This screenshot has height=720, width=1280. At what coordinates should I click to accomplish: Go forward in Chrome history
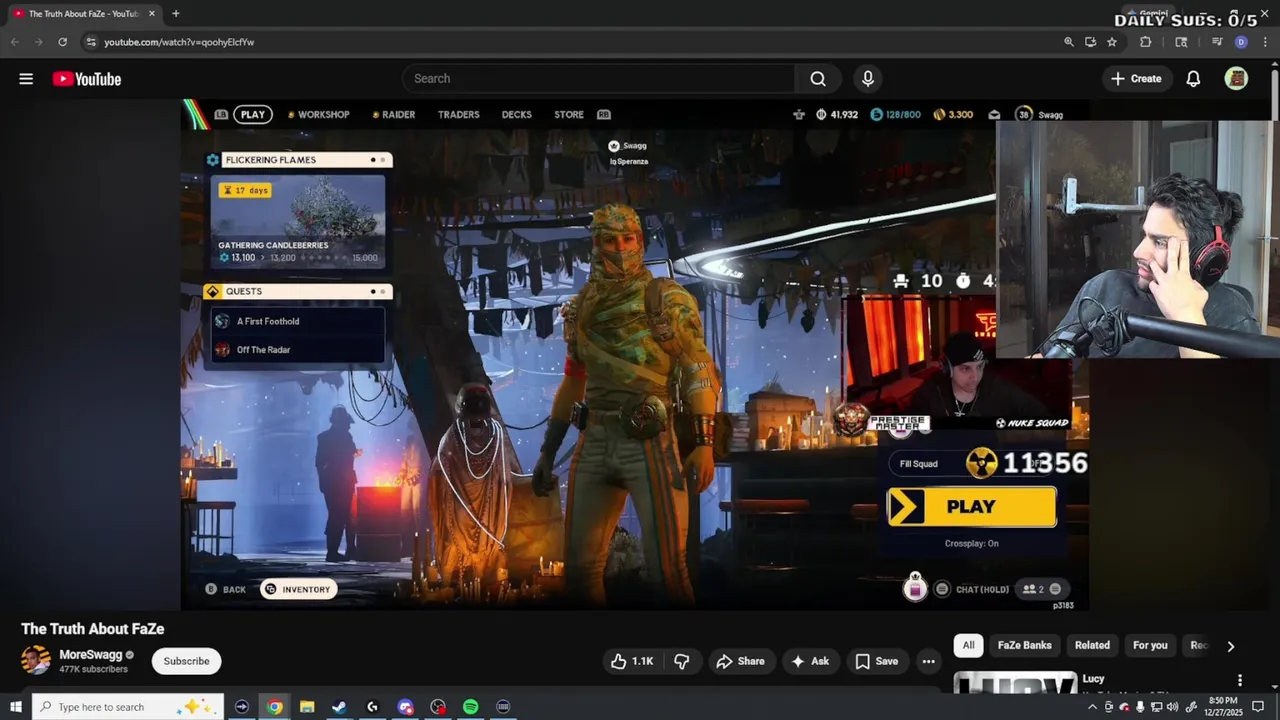(38, 42)
